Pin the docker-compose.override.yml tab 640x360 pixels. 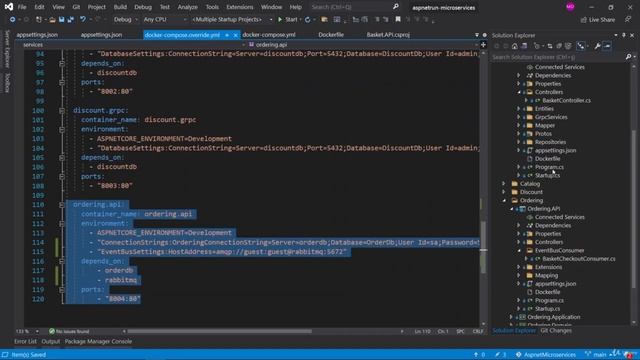[x=227, y=35]
